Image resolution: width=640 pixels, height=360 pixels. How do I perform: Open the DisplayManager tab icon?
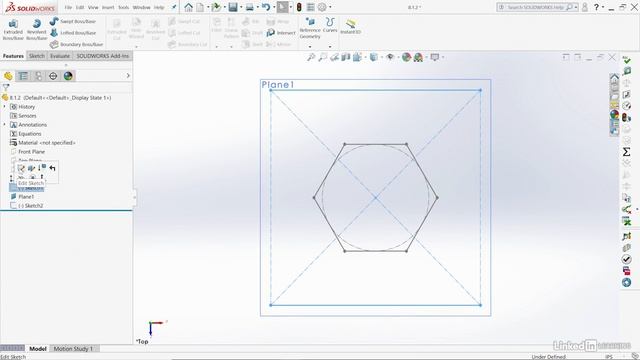68,76
